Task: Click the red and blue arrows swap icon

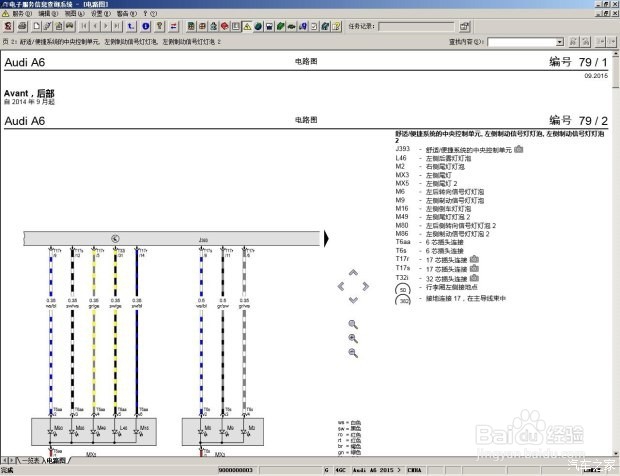Action: click(174, 26)
